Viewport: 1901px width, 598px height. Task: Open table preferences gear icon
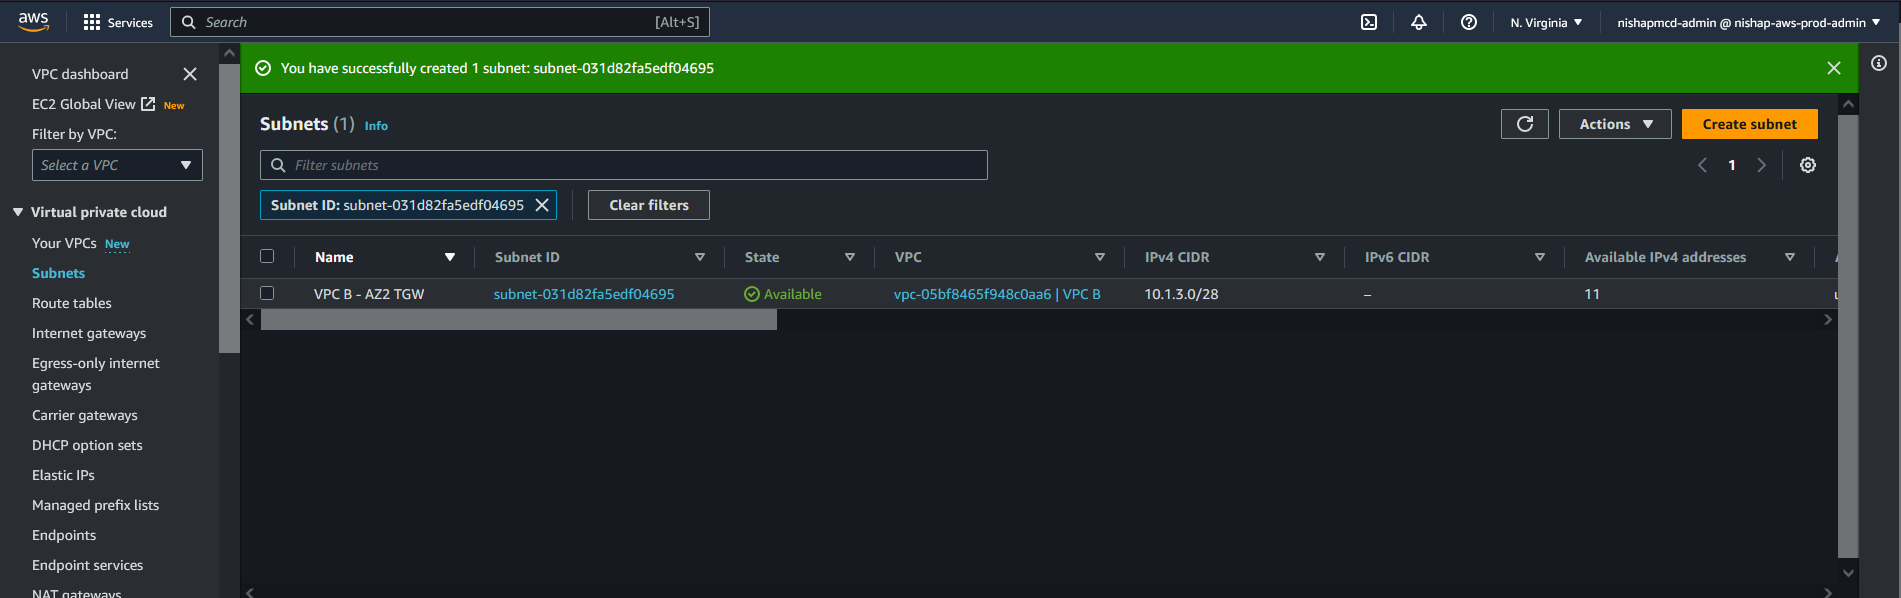[x=1808, y=165]
